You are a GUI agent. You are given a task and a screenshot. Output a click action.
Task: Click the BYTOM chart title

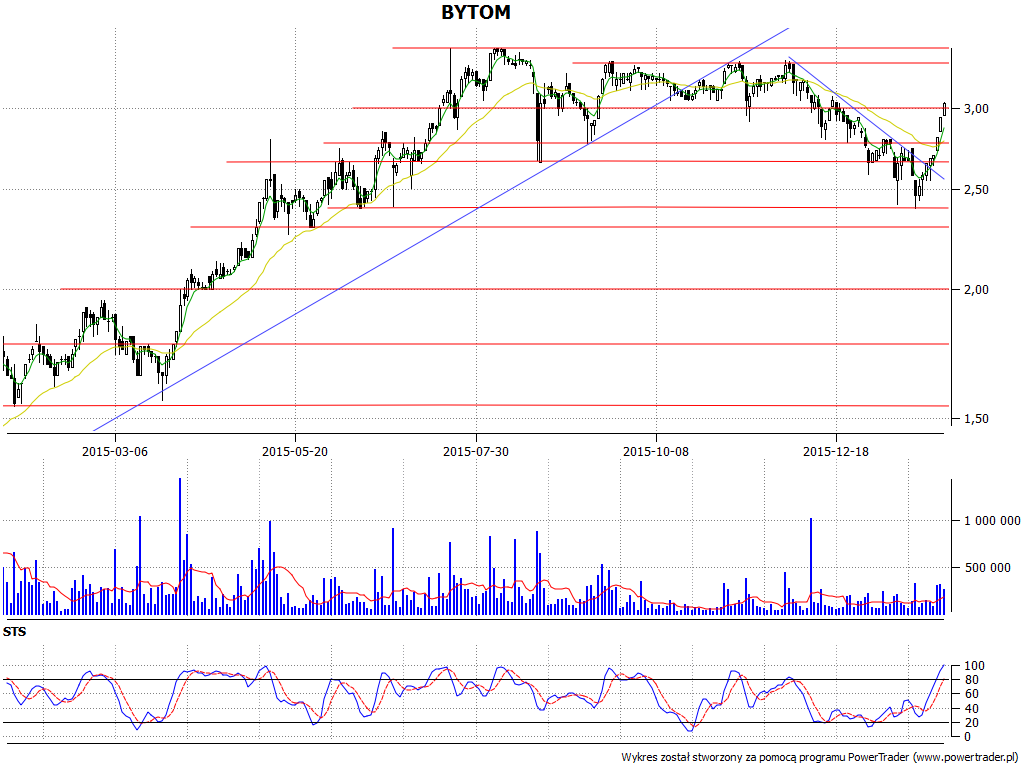point(475,12)
